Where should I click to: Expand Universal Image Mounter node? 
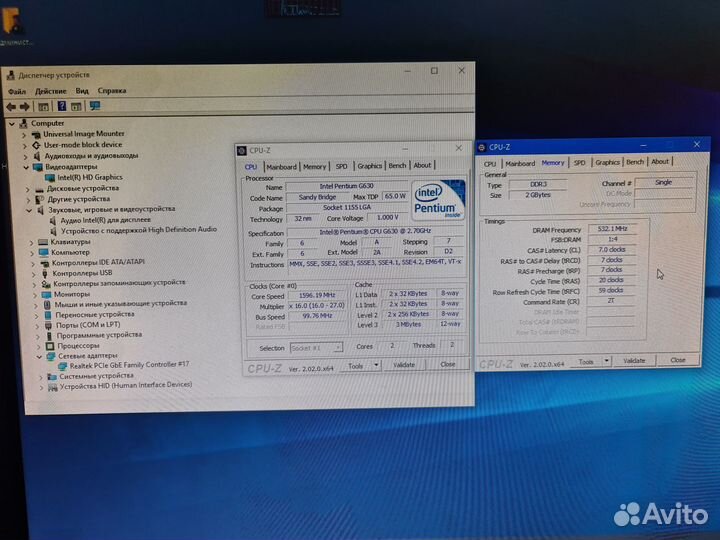coord(24,135)
